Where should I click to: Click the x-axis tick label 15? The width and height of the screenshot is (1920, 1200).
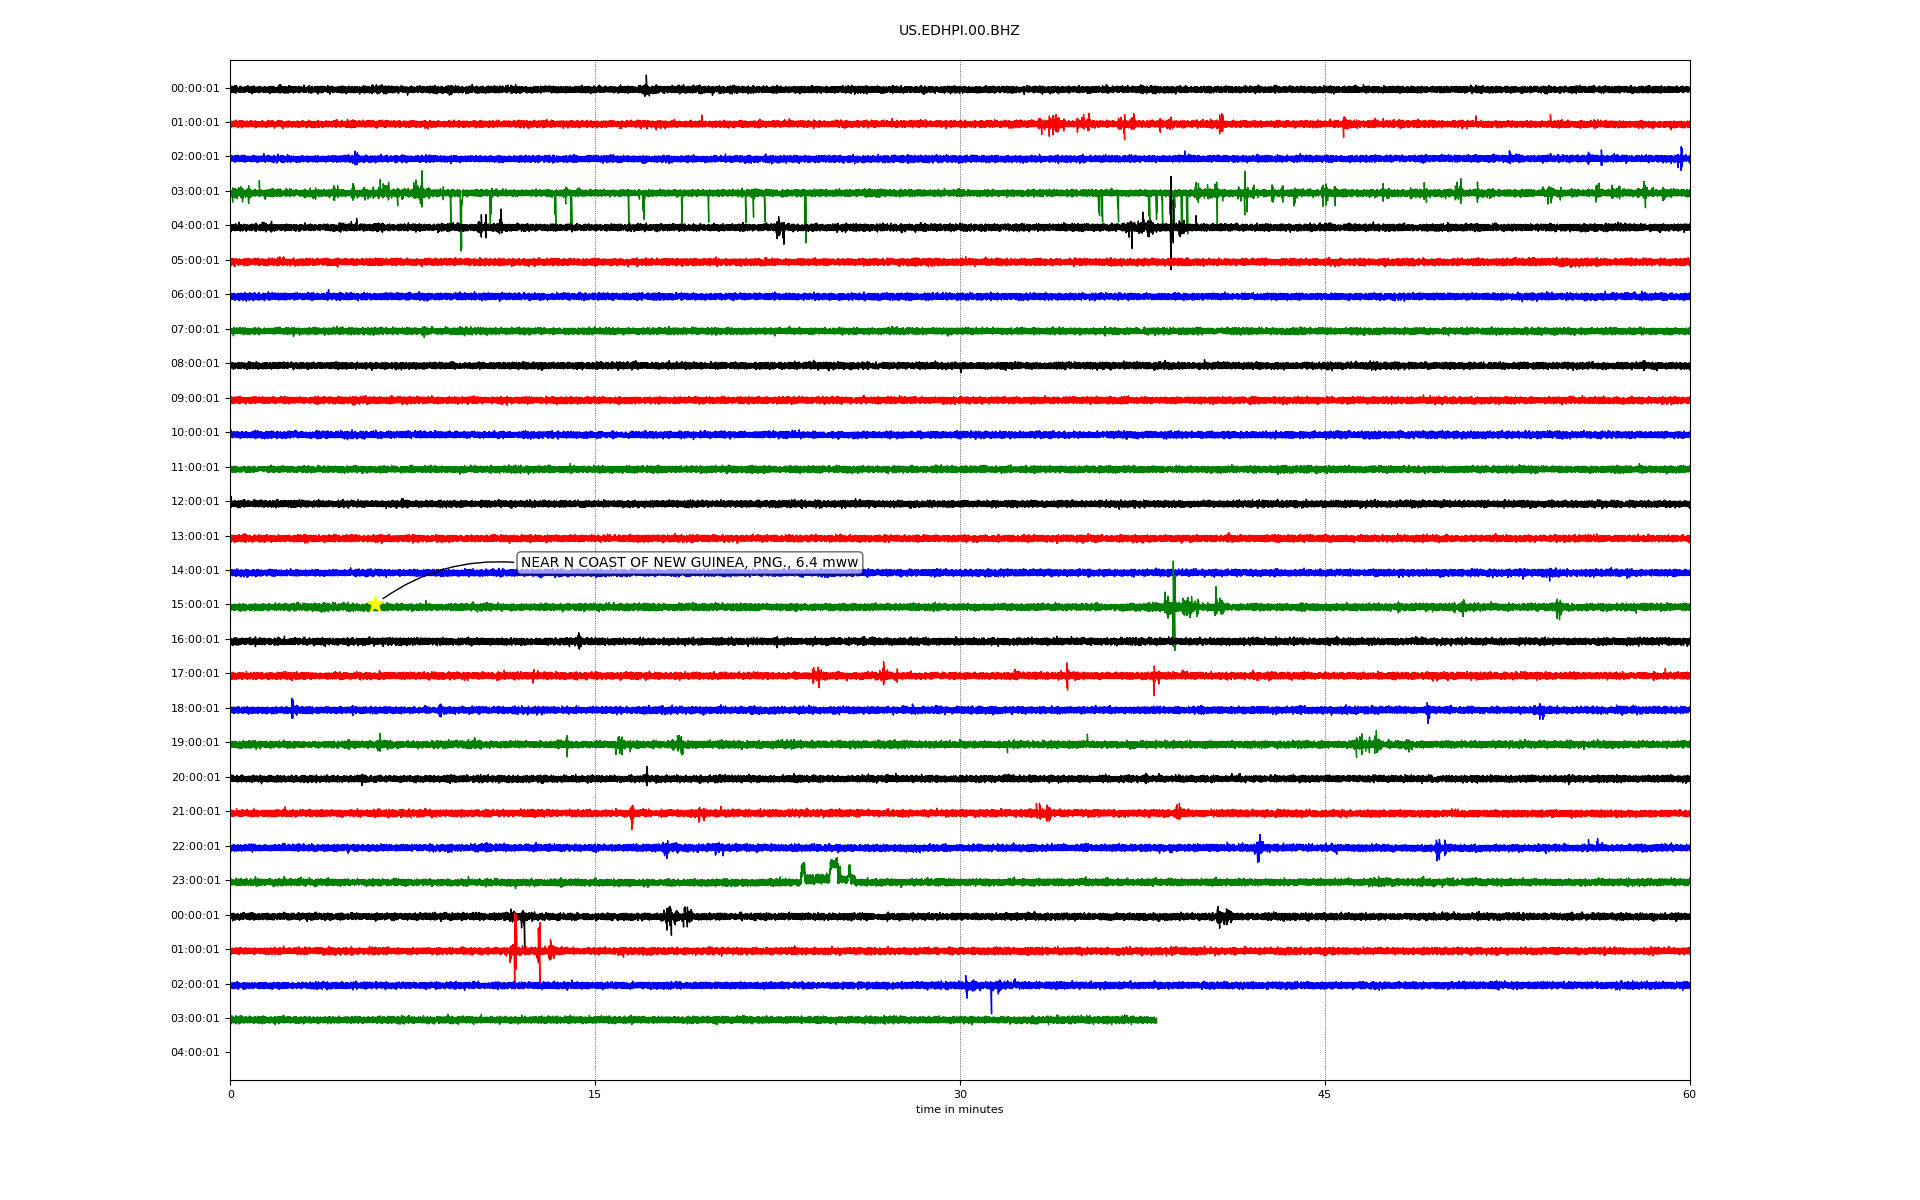595,1095
